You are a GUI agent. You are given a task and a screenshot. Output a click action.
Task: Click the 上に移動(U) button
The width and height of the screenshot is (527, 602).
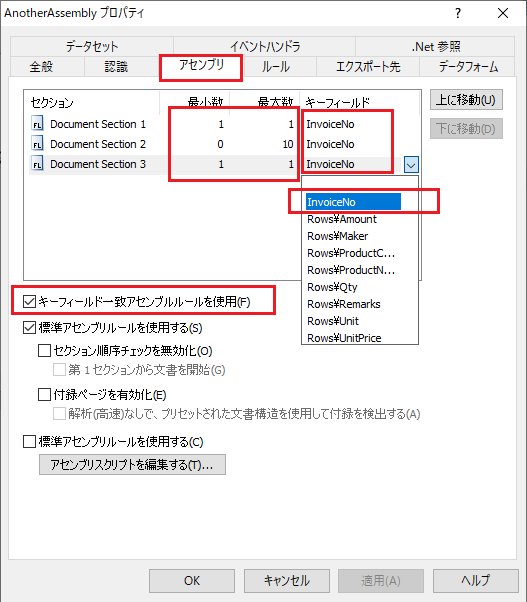point(466,100)
